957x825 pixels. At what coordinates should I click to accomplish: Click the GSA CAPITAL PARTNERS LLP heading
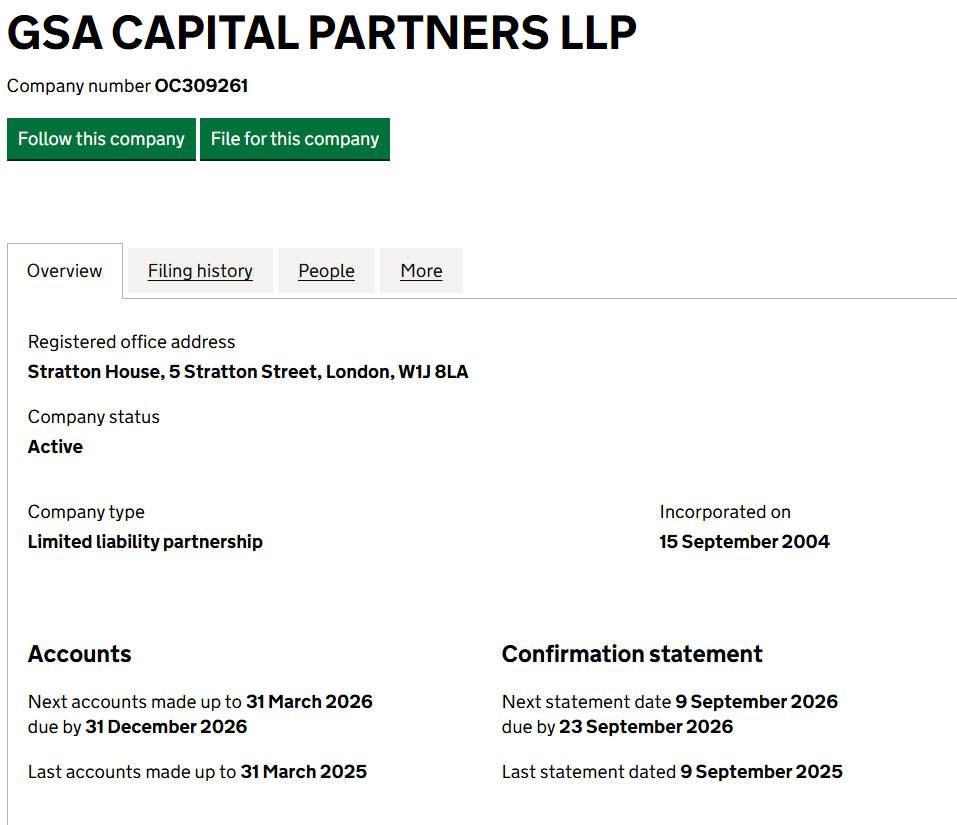click(322, 34)
